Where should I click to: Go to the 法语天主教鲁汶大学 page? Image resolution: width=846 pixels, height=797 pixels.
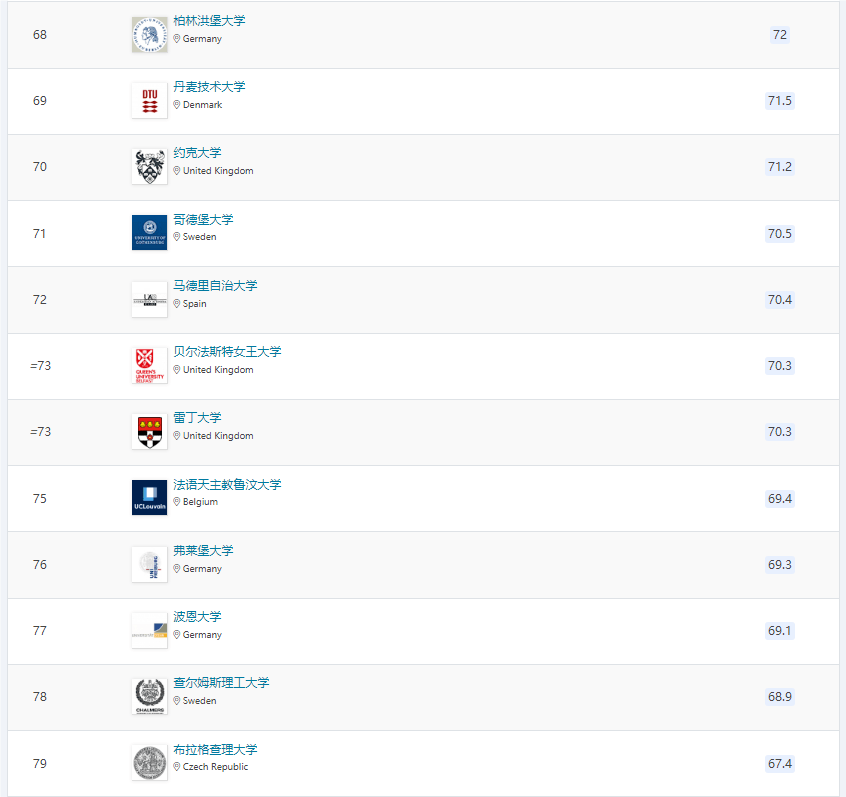pyautogui.click(x=227, y=485)
